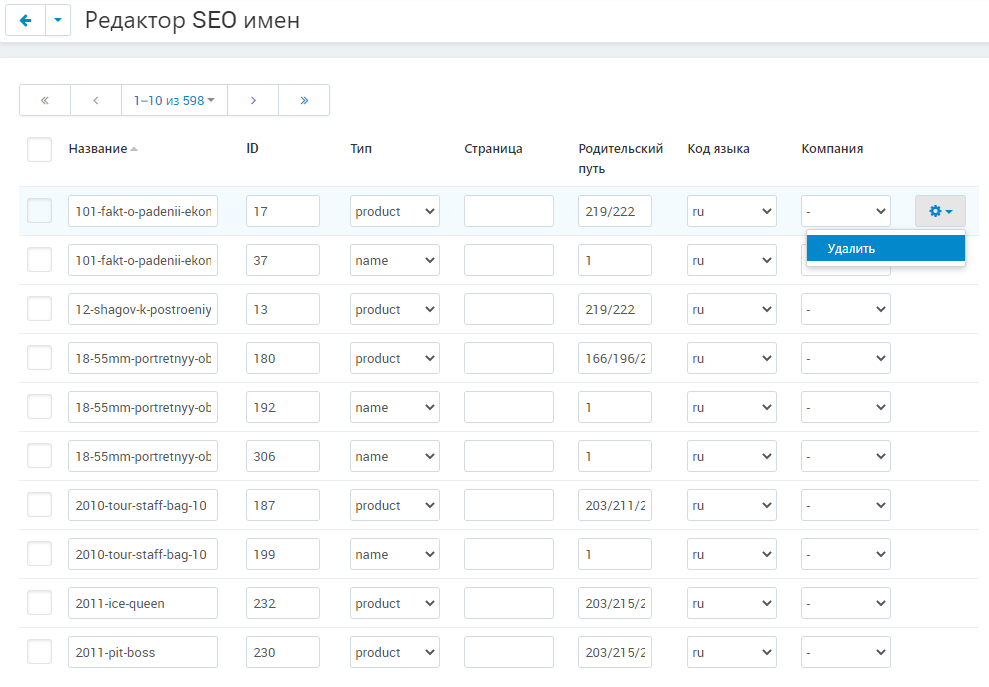Open the Код языка dropdown for ID 13
Viewport: 989px width, 687px height.
point(732,309)
